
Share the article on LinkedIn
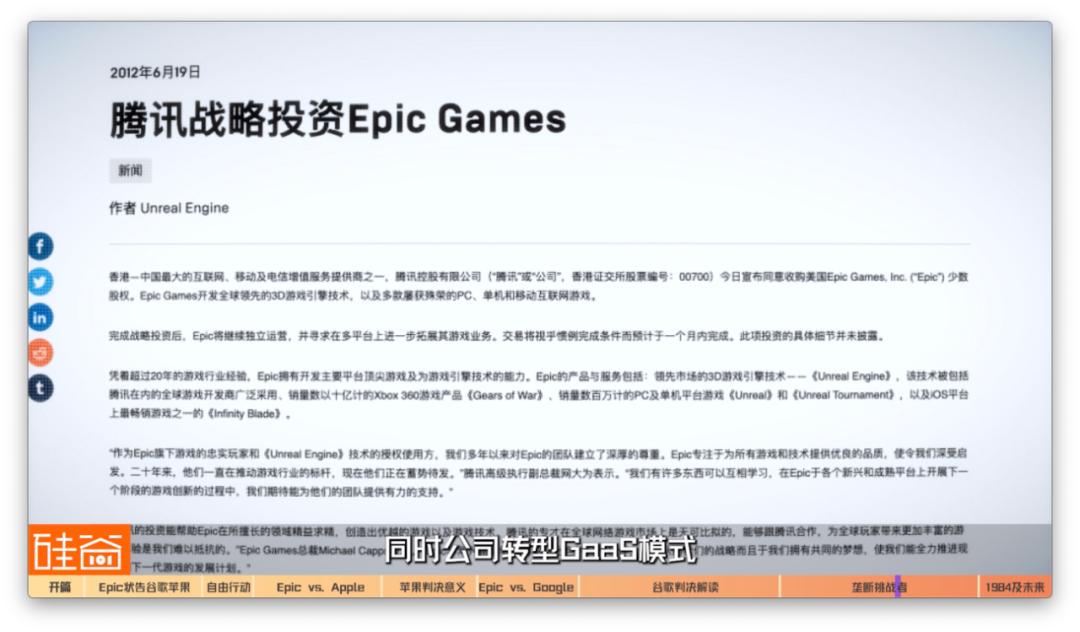(41, 317)
